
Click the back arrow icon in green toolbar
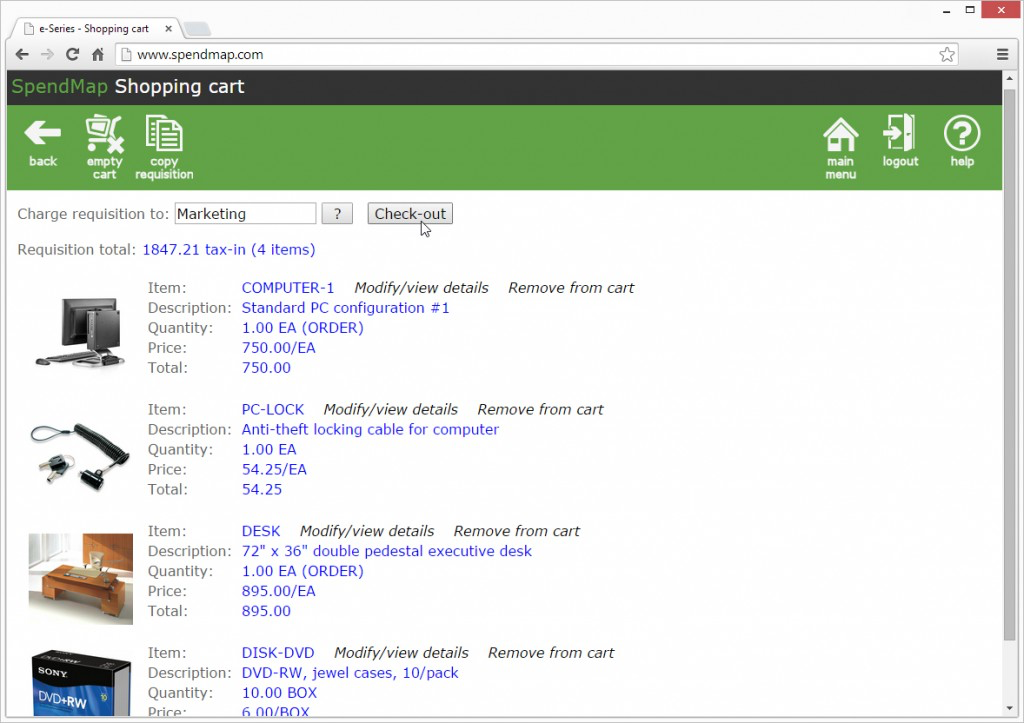pos(42,134)
